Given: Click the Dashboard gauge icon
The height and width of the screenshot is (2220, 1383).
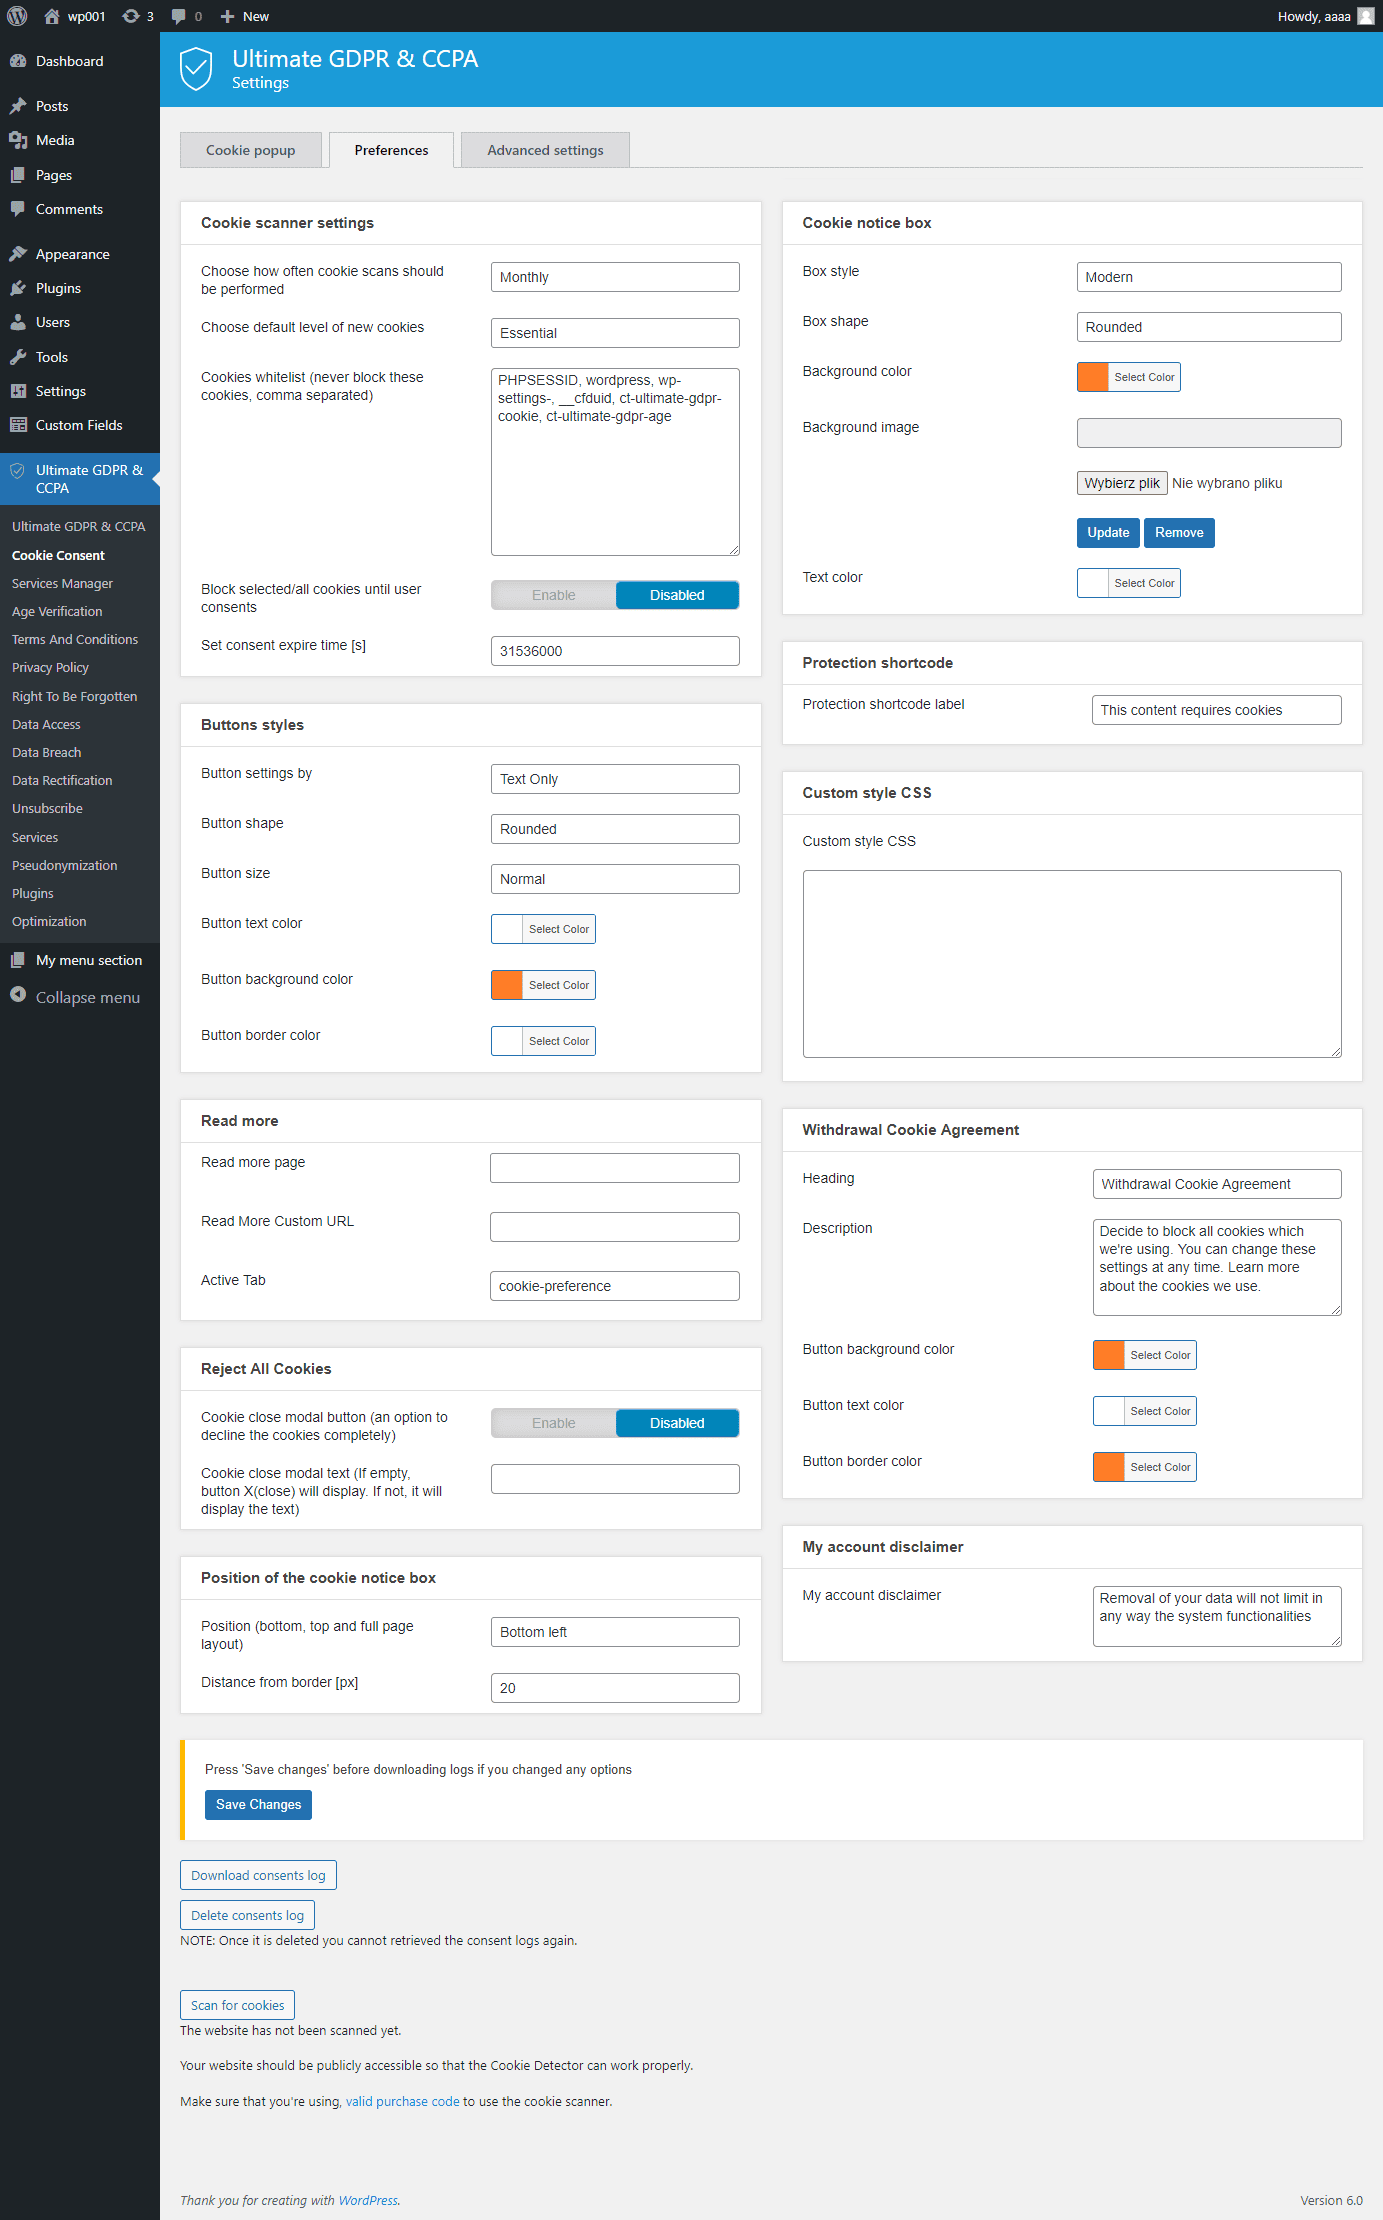Looking at the screenshot, I should (18, 61).
